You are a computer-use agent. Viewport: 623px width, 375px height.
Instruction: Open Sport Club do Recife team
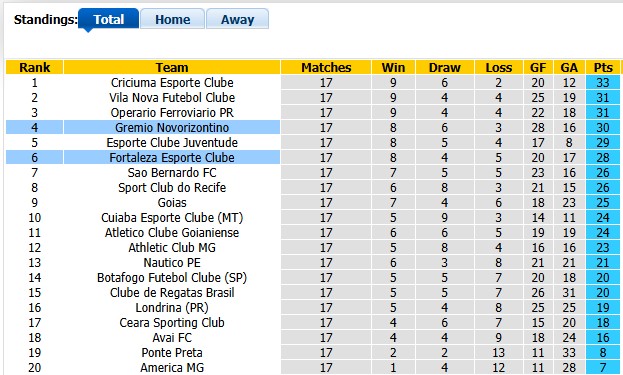172,188
